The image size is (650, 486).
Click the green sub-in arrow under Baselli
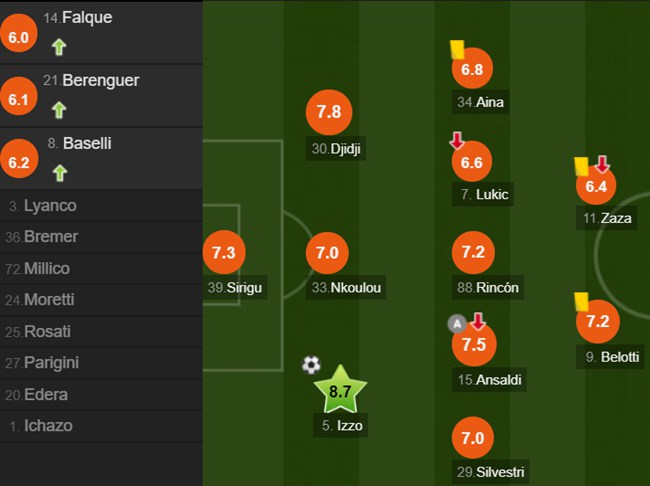coord(59,172)
